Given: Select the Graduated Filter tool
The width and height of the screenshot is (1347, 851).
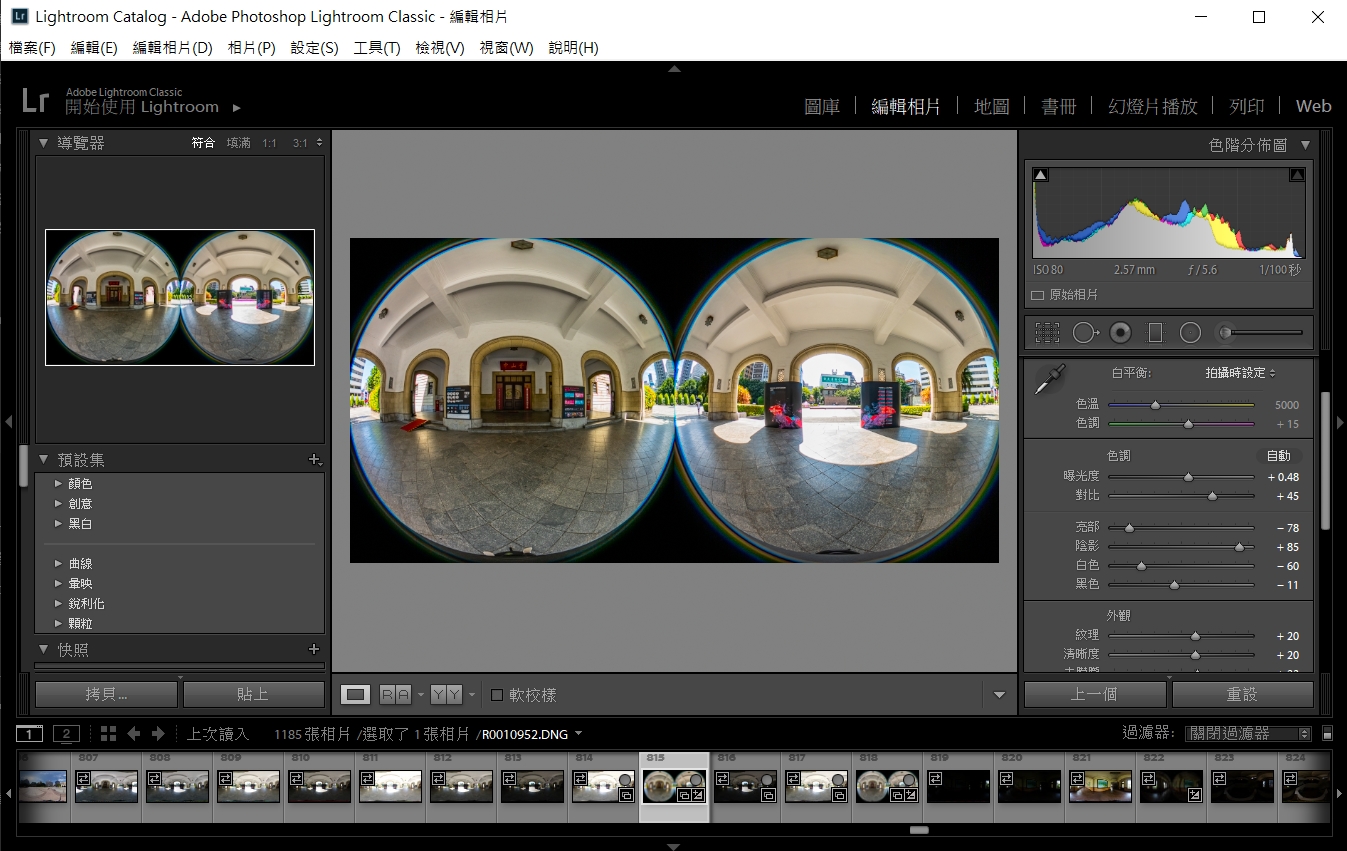Looking at the screenshot, I should point(1155,333).
